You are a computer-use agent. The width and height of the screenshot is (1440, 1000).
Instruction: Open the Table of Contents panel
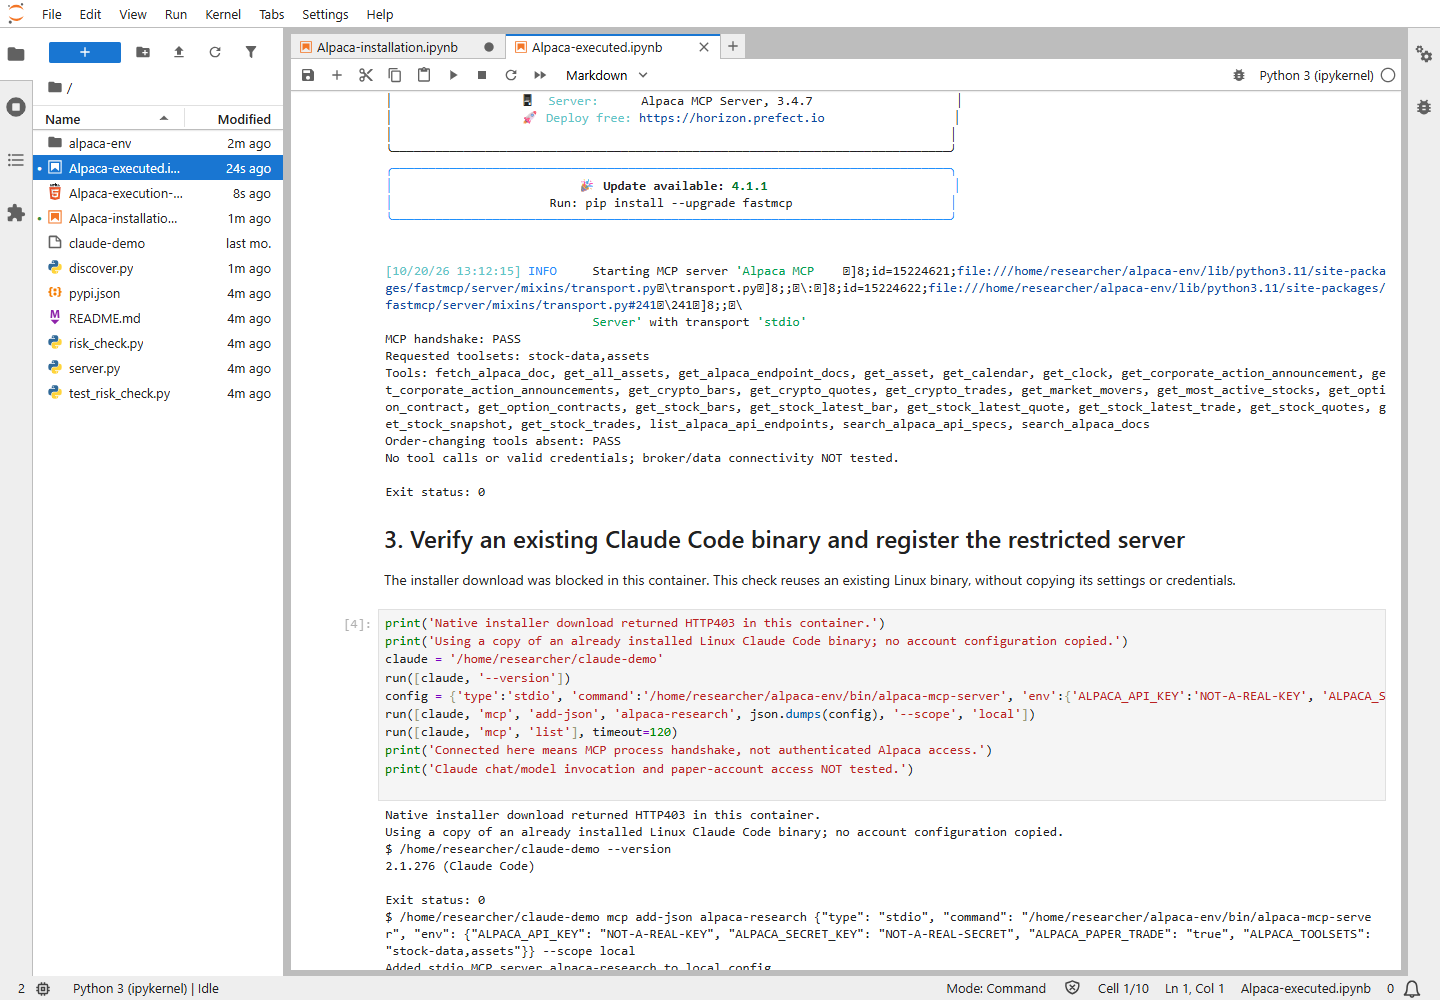(x=16, y=160)
